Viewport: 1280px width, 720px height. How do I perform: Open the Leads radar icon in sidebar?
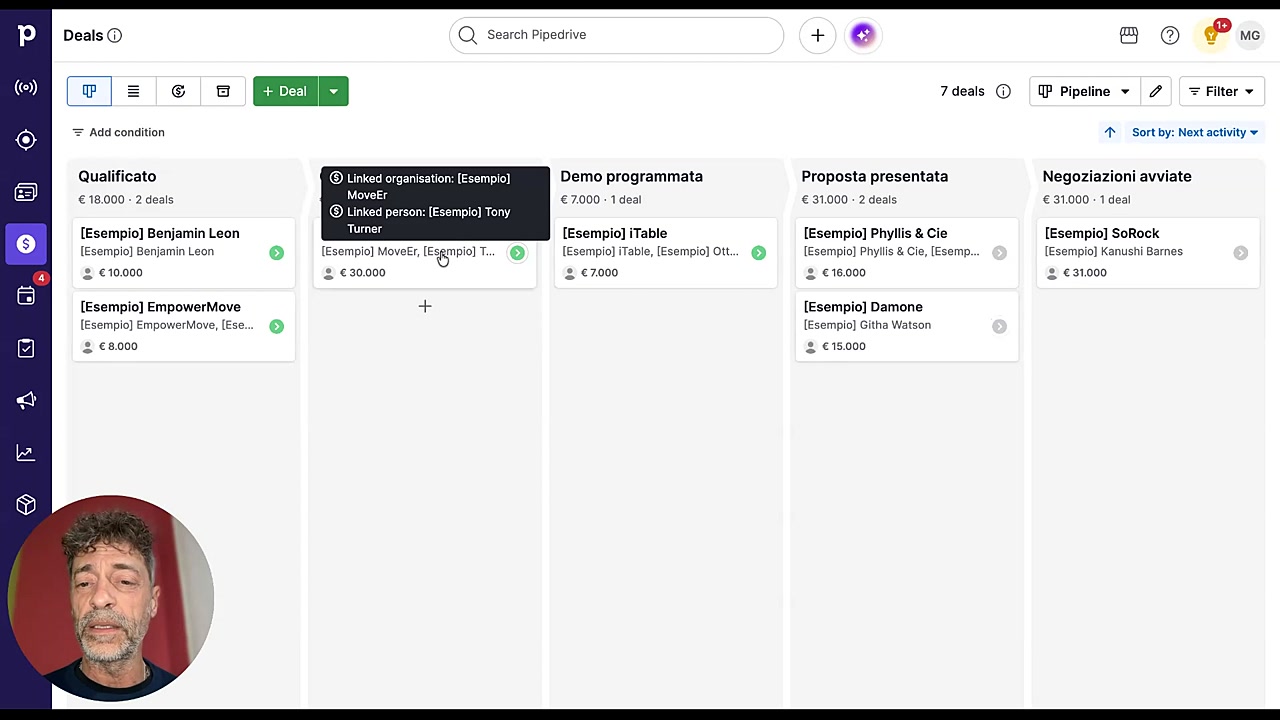click(x=26, y=88)
